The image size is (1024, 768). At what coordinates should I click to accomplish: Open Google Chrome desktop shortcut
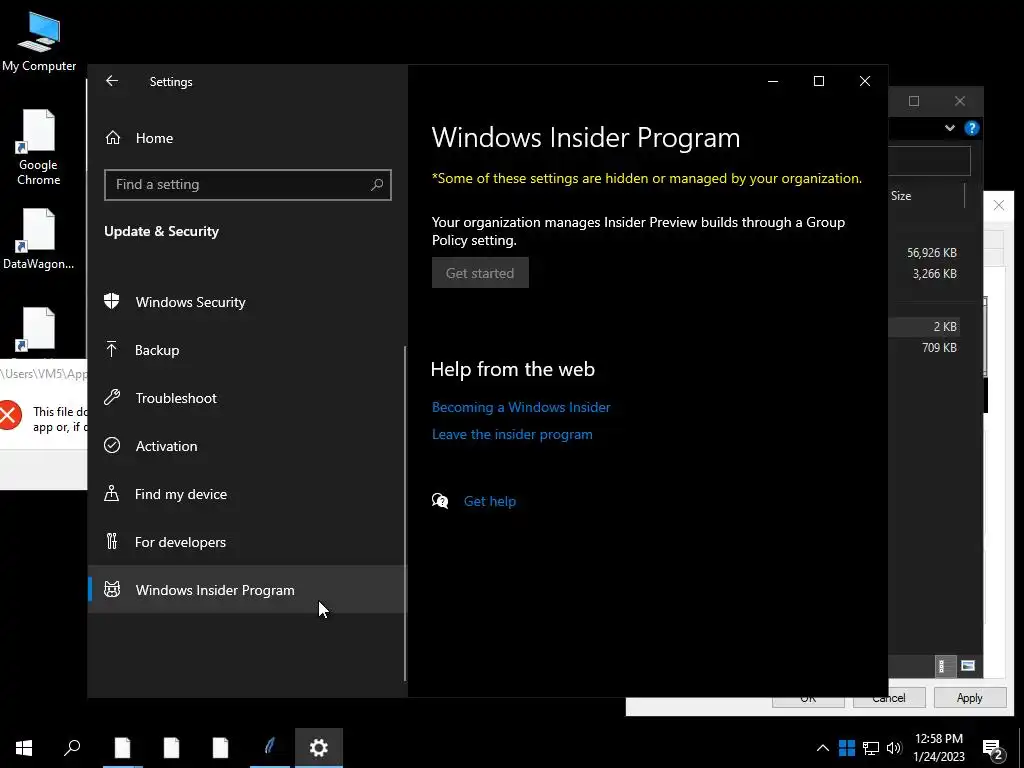pos(39,148)
